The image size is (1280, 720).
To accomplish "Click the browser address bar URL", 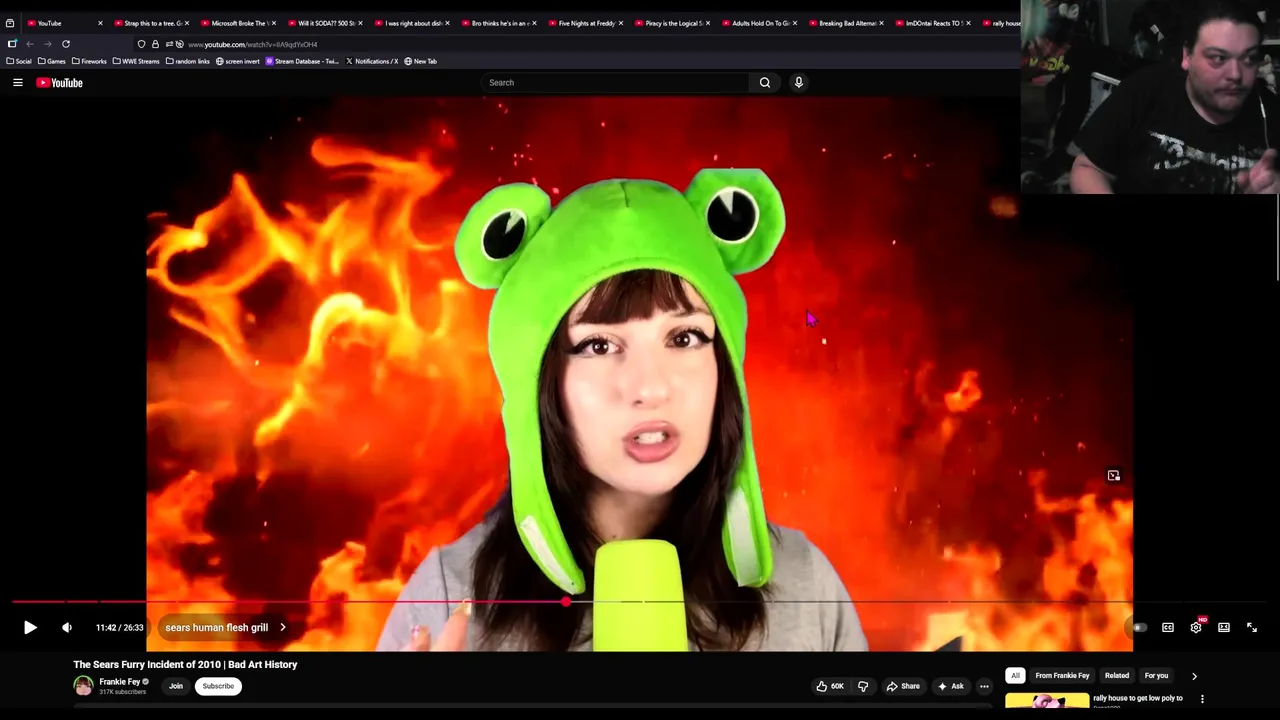I will [253, 45].
